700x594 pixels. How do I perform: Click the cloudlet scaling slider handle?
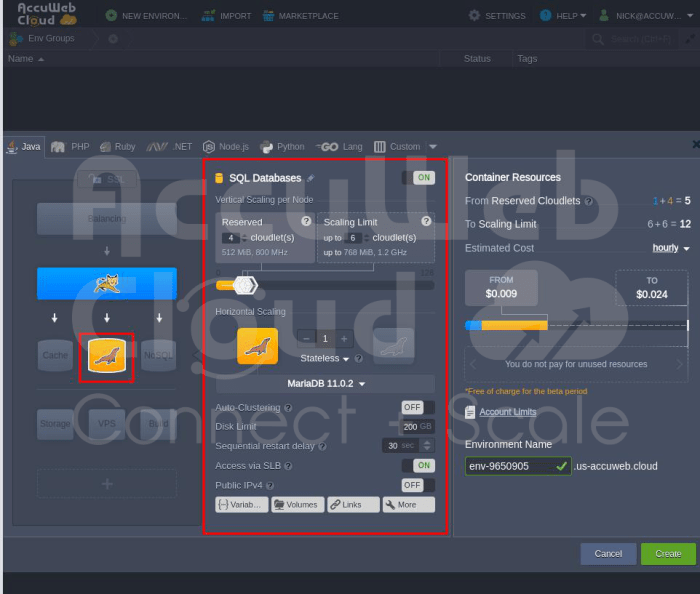coord(245,285)
